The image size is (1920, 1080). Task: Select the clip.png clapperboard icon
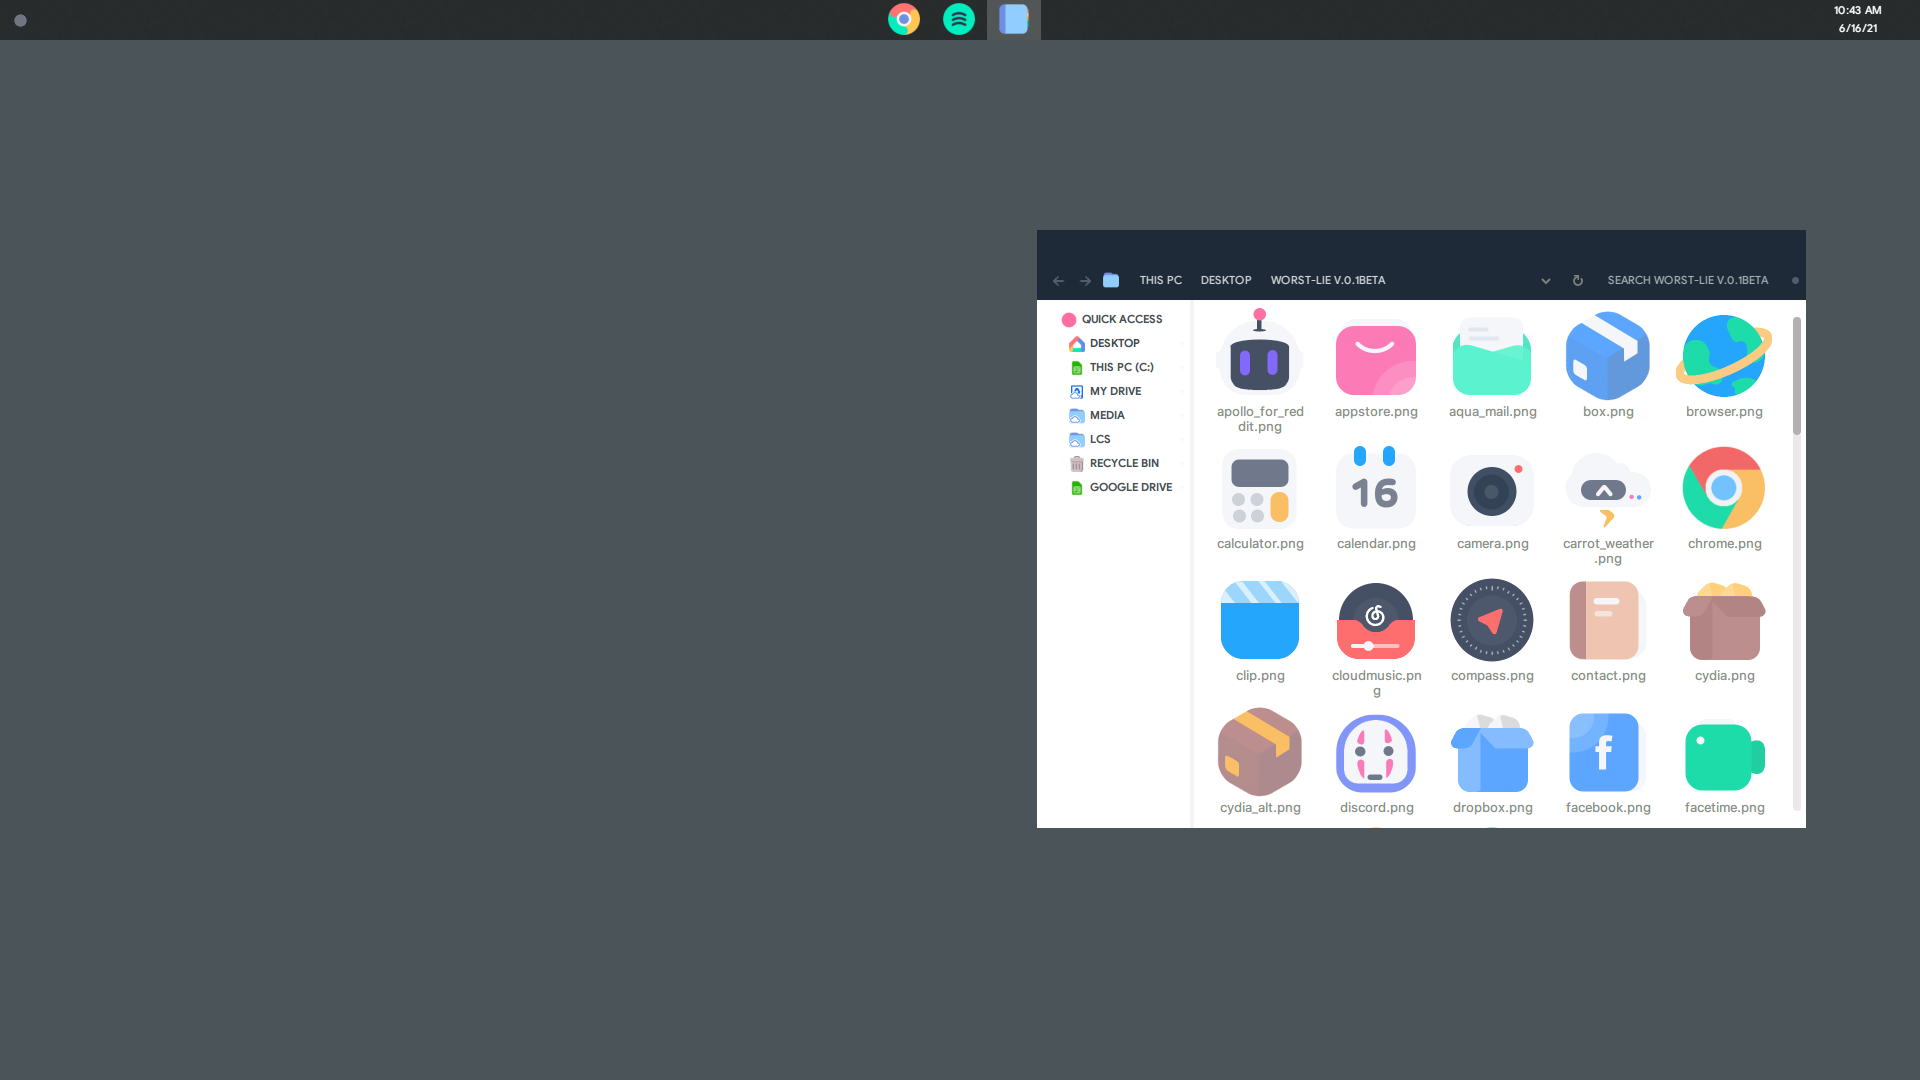[1260, 620]
